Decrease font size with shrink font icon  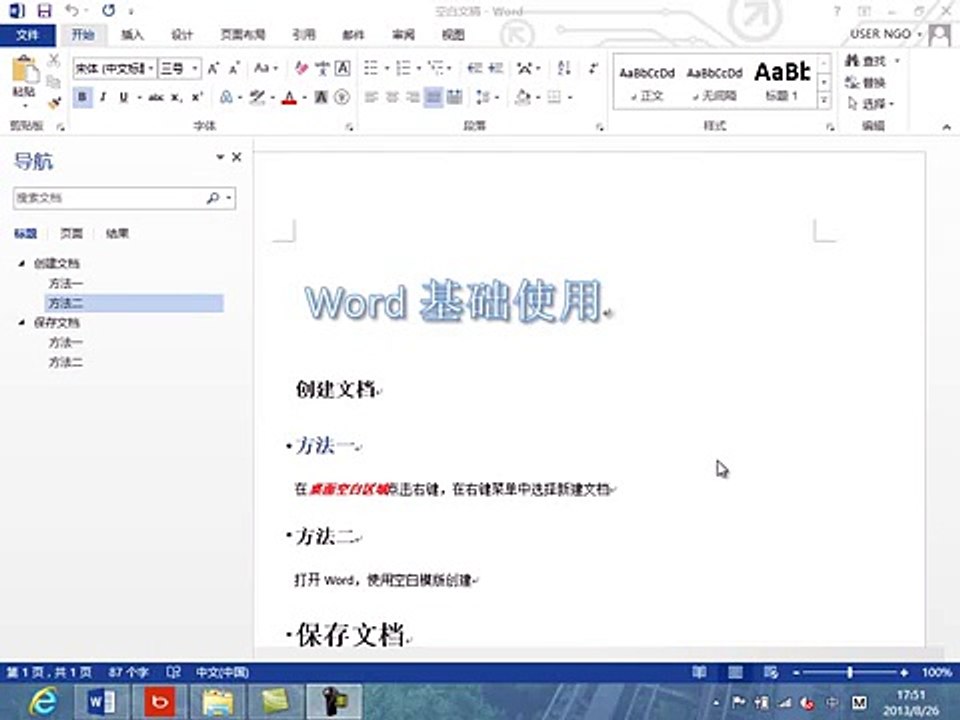234,68
